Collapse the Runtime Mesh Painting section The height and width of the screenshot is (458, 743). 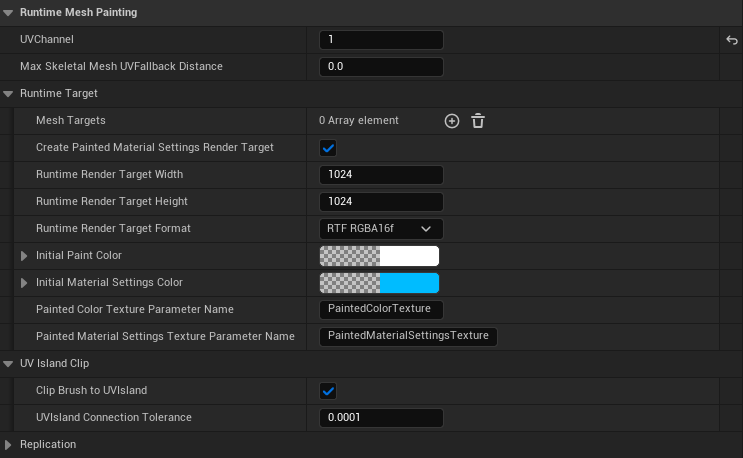[8, 13]
